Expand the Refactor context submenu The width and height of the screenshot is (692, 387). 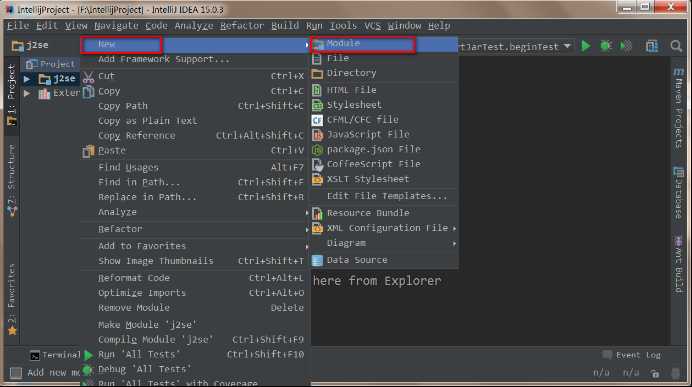point(306,229)
